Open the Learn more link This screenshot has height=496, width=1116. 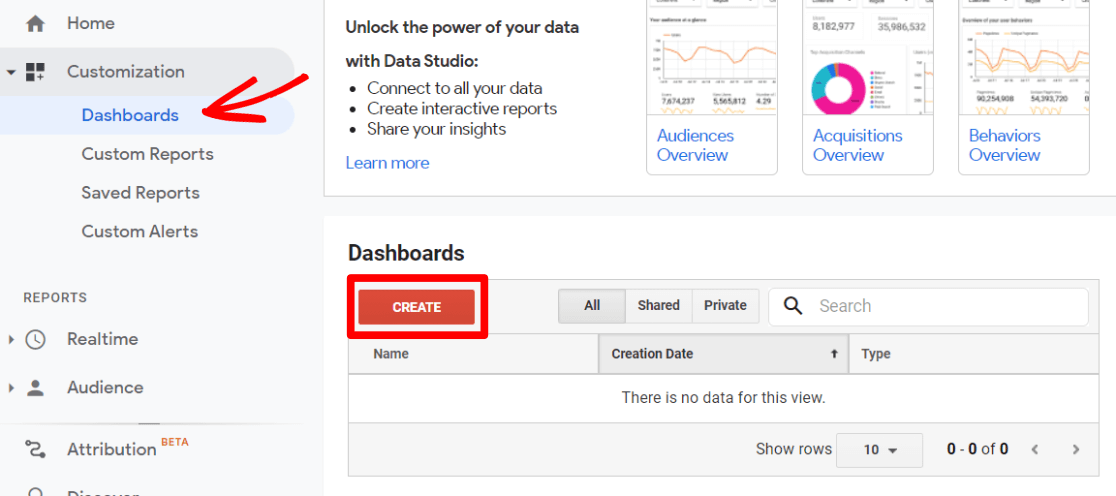387,163
